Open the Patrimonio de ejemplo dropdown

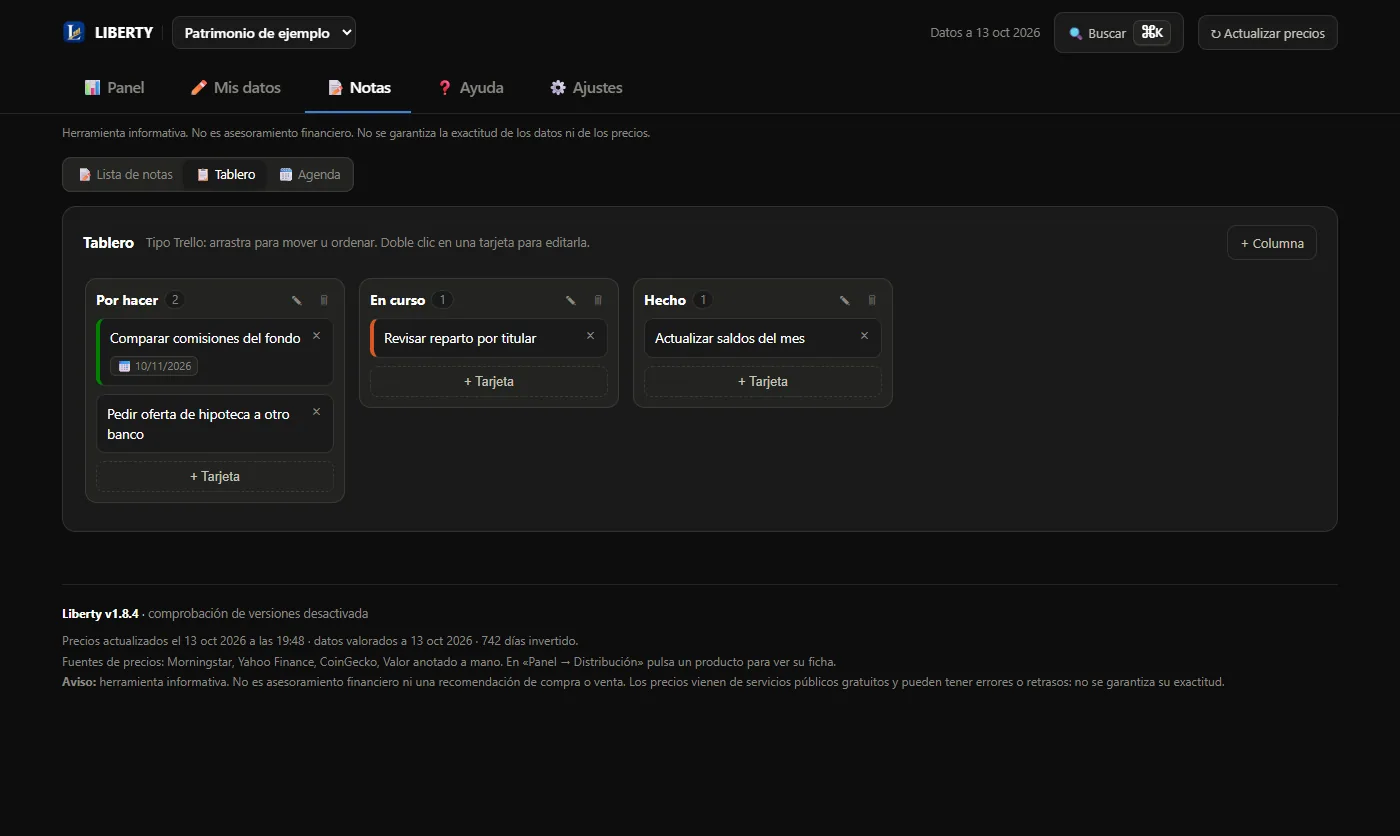point(264,33)
